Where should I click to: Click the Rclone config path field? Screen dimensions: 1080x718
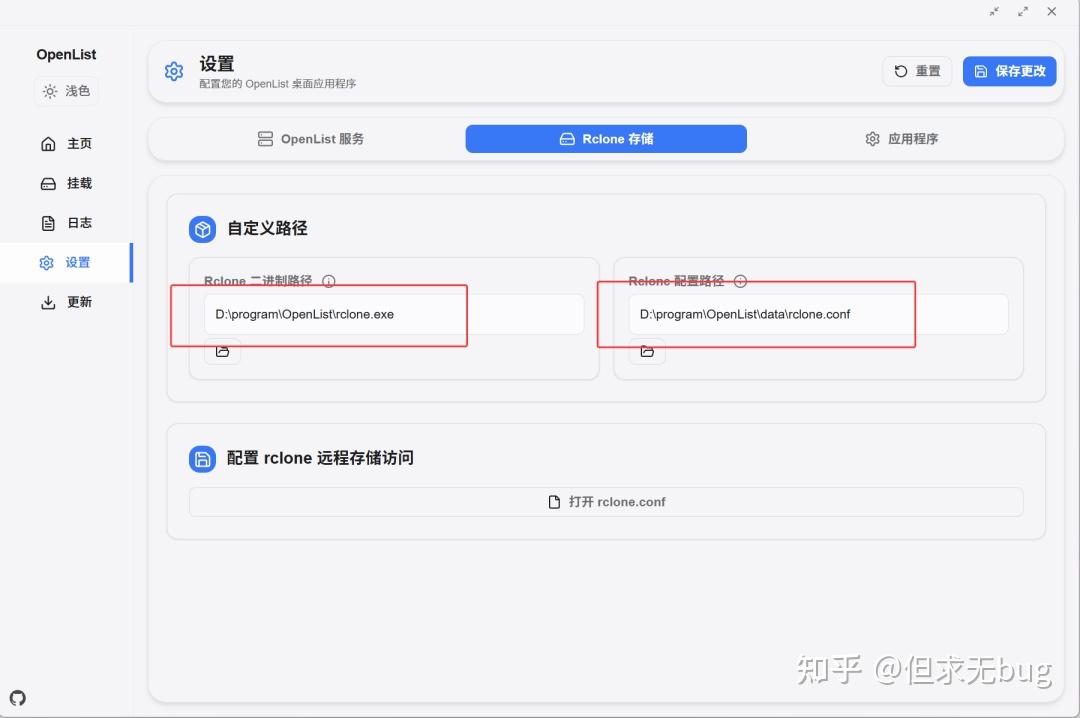818,314
